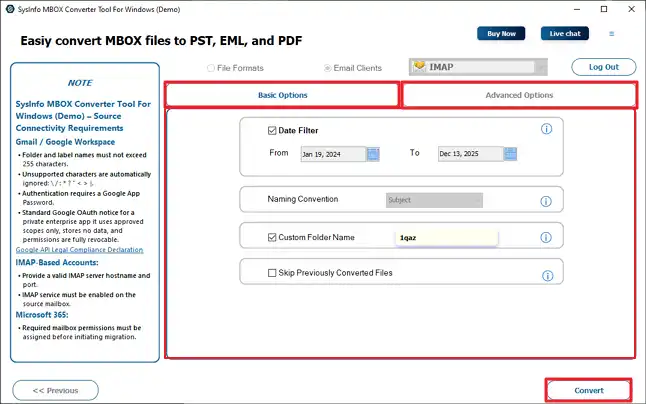The width and height of the screenshot is (646, 404).
Task: Disable the Custom Folder Name checkbox
Action: [272, 237]
